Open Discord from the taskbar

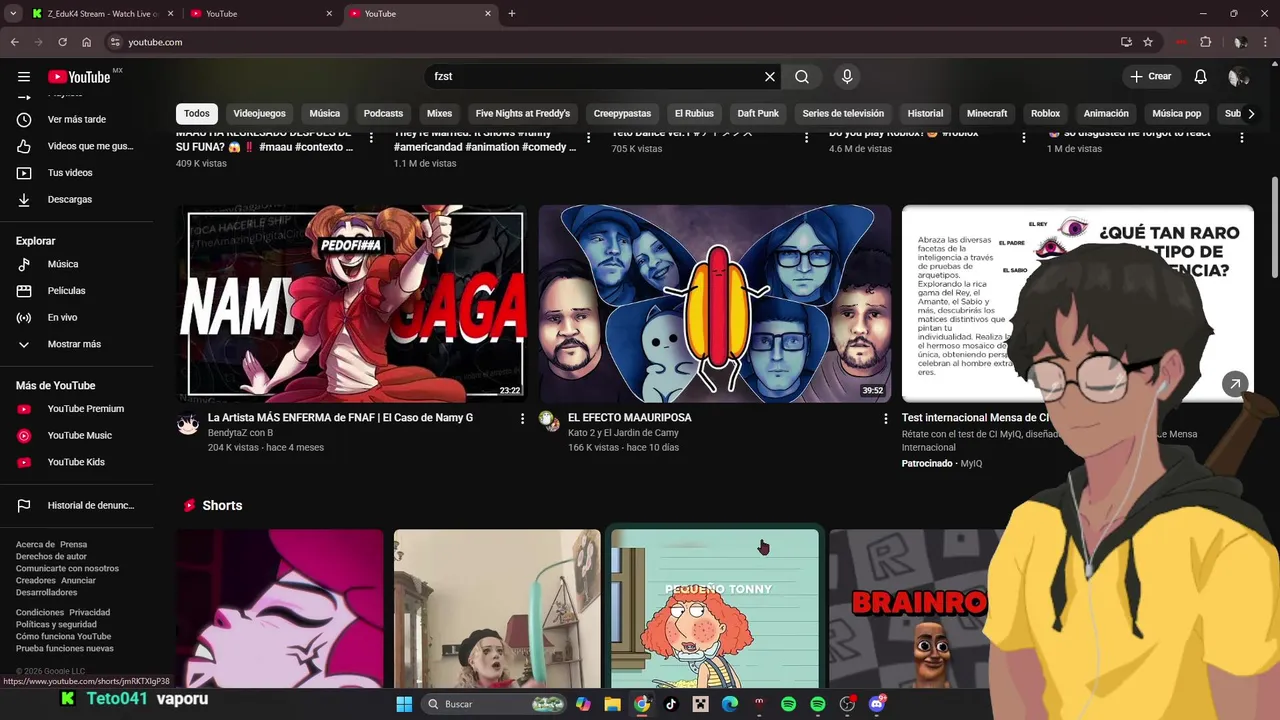tap(877, 704)
